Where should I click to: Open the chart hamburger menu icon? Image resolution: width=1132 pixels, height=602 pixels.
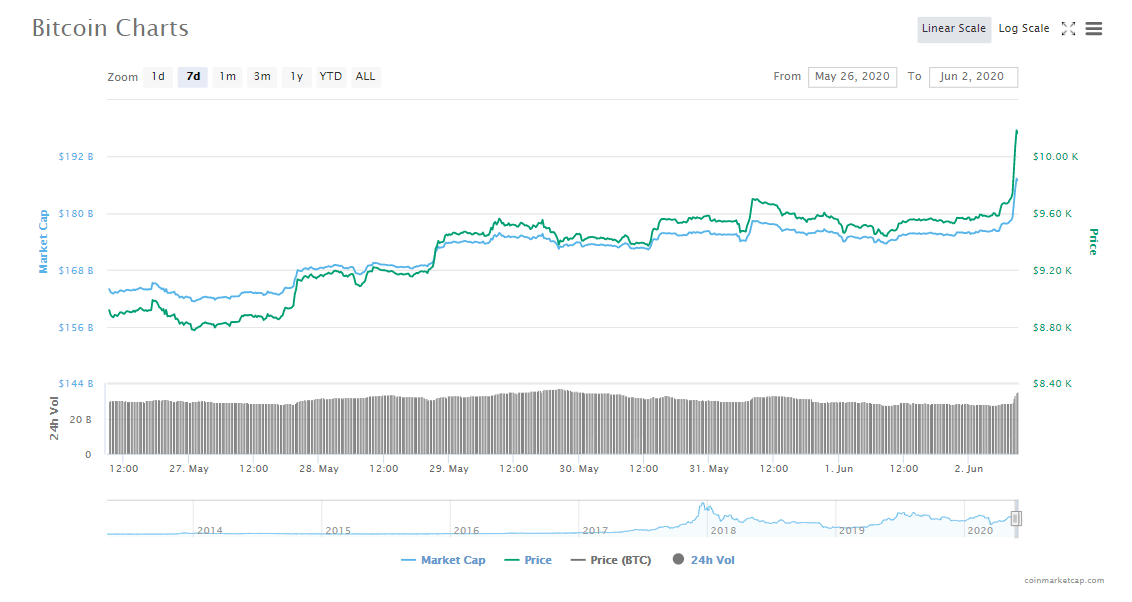click(x=1094, y=29)
